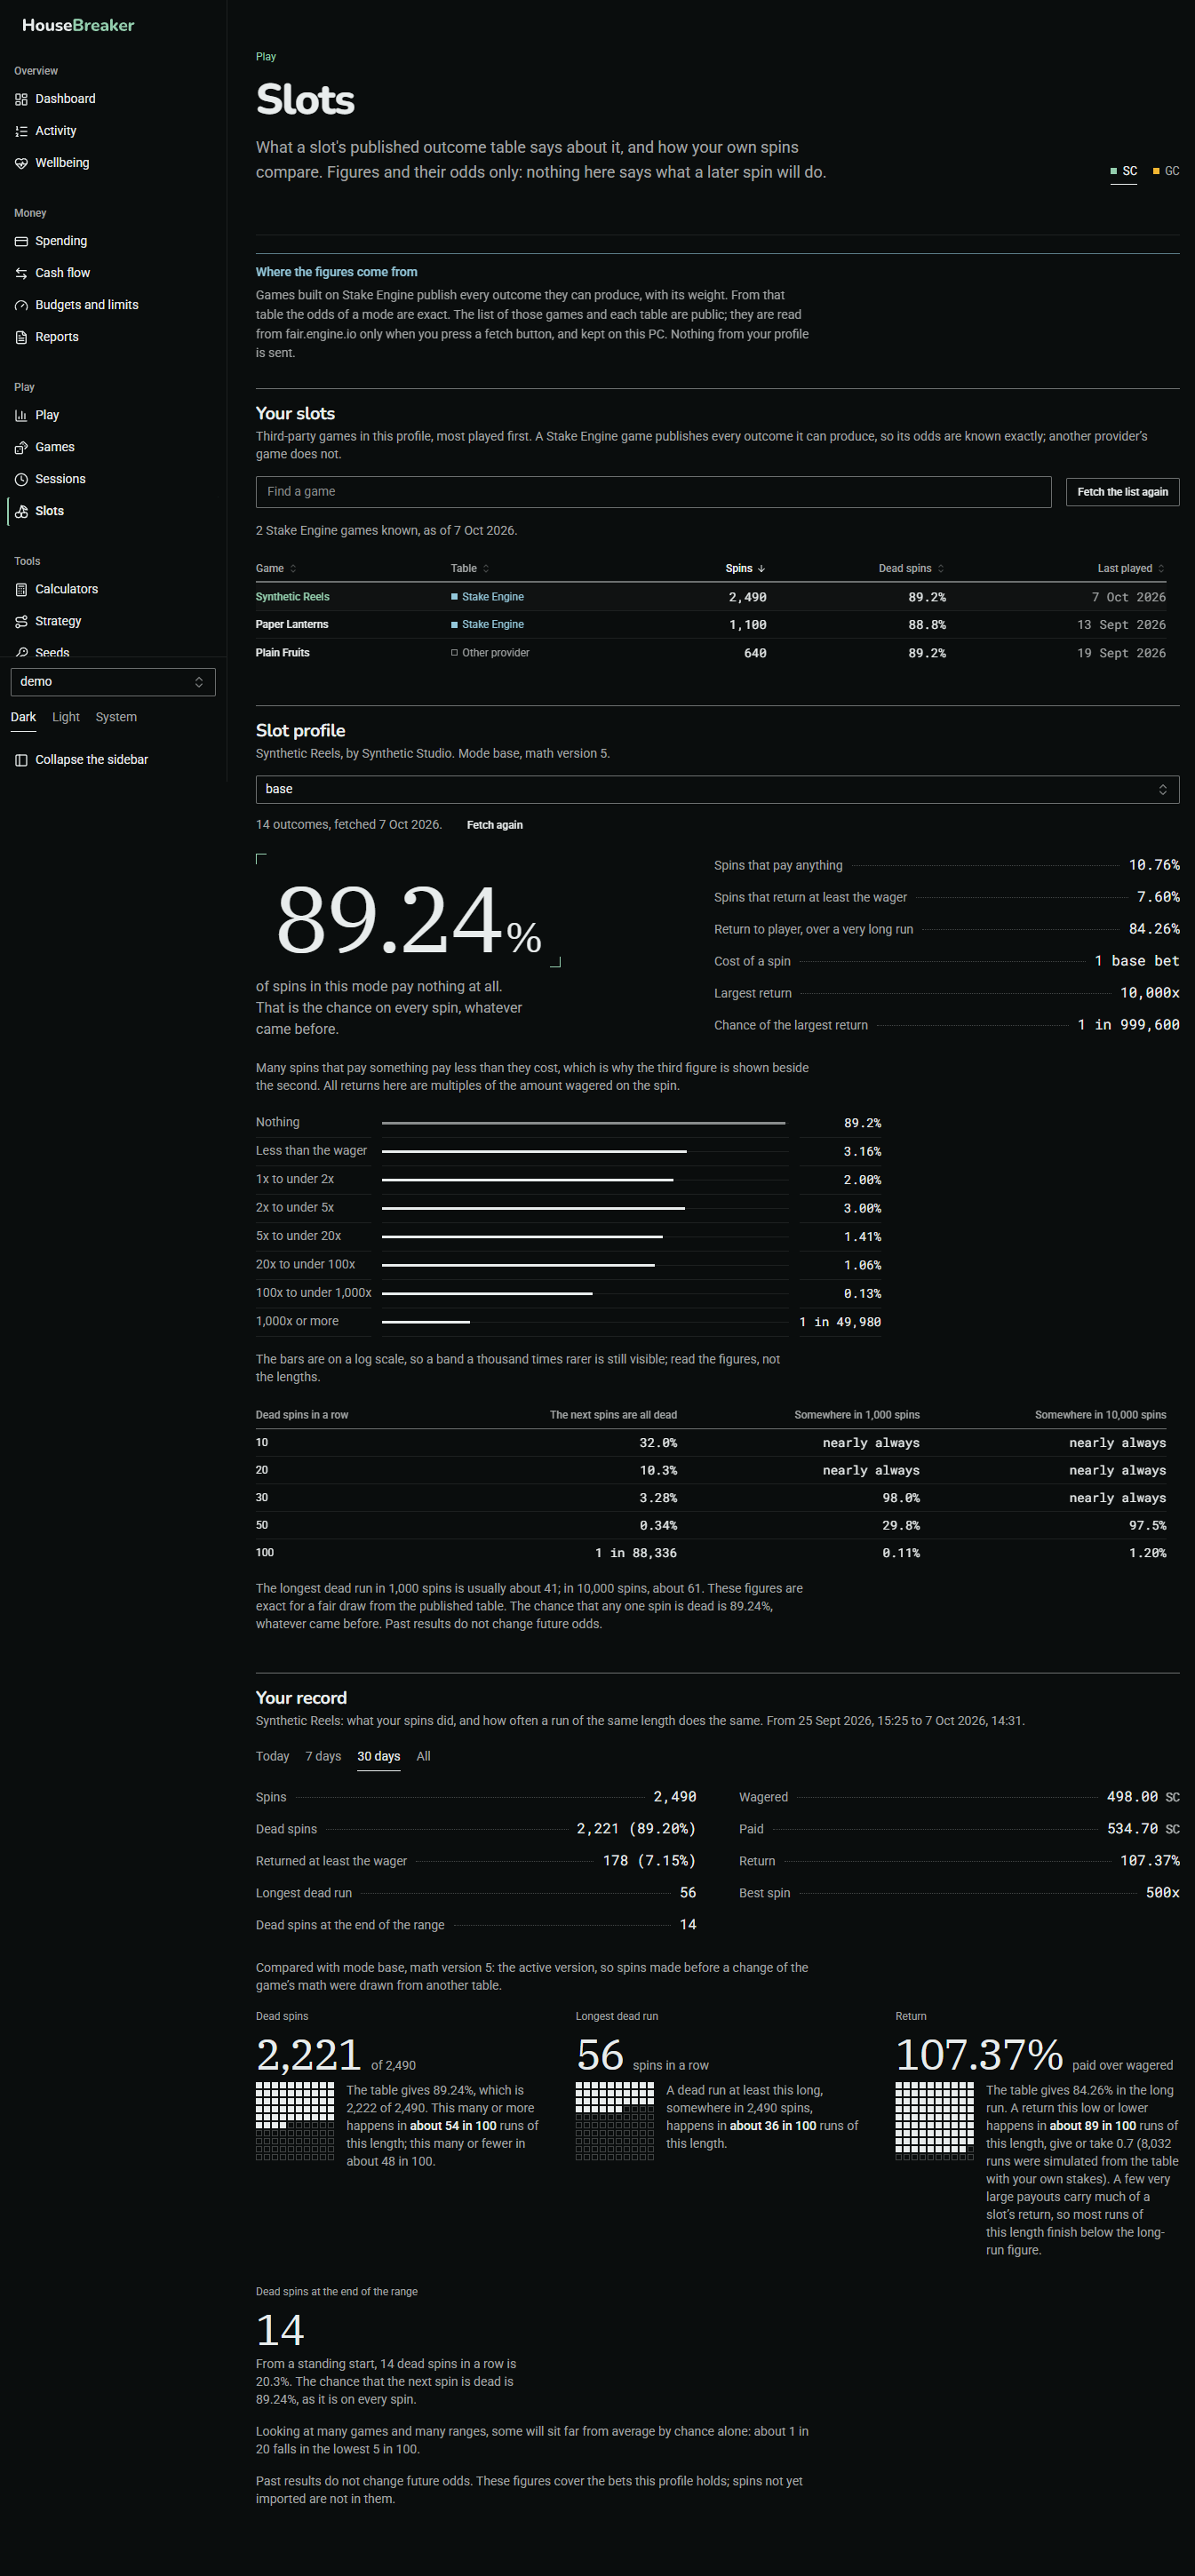Click the HouseBreaker logo text
Image resolution: width=1195 pixels, height=2576 pixels.
pyautogui.click(x=78, y=25)
